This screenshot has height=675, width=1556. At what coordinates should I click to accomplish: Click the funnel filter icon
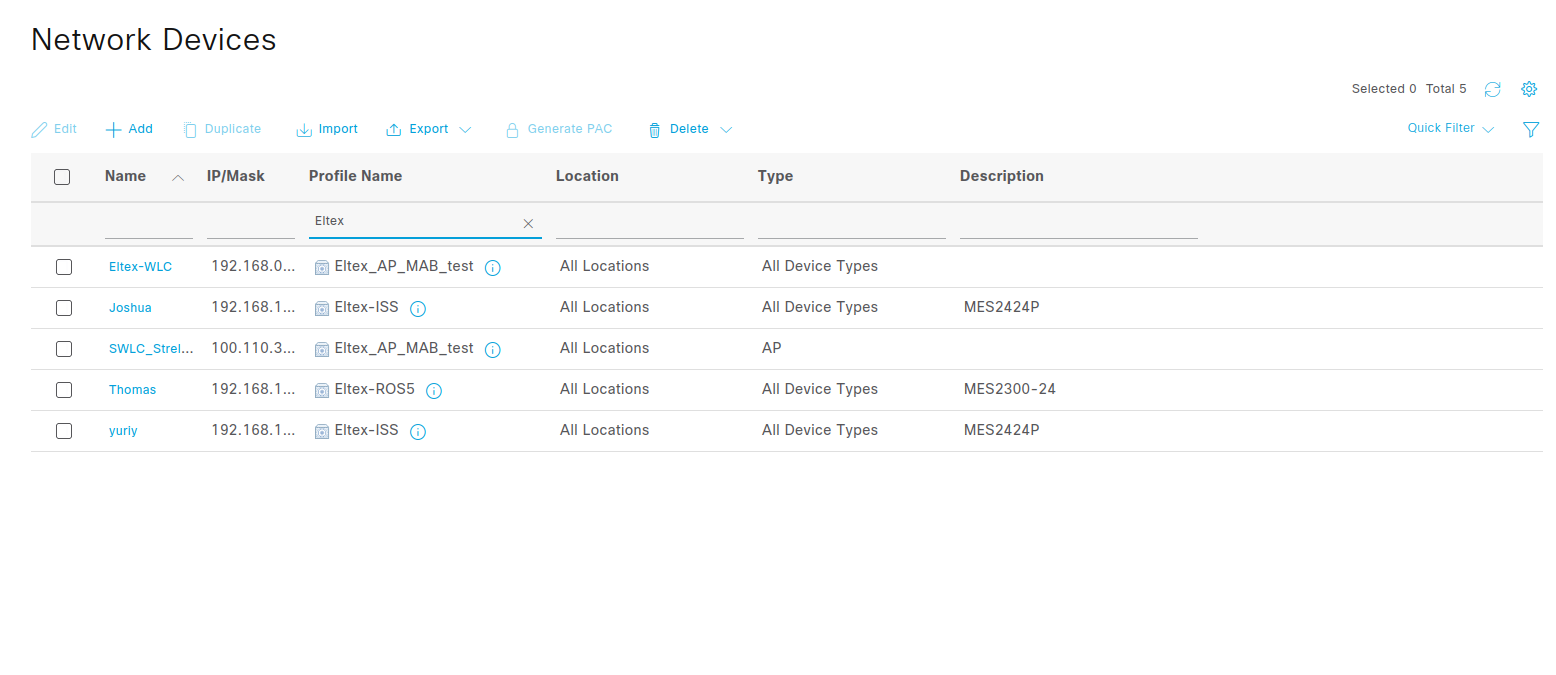[x=1530, y=129]
